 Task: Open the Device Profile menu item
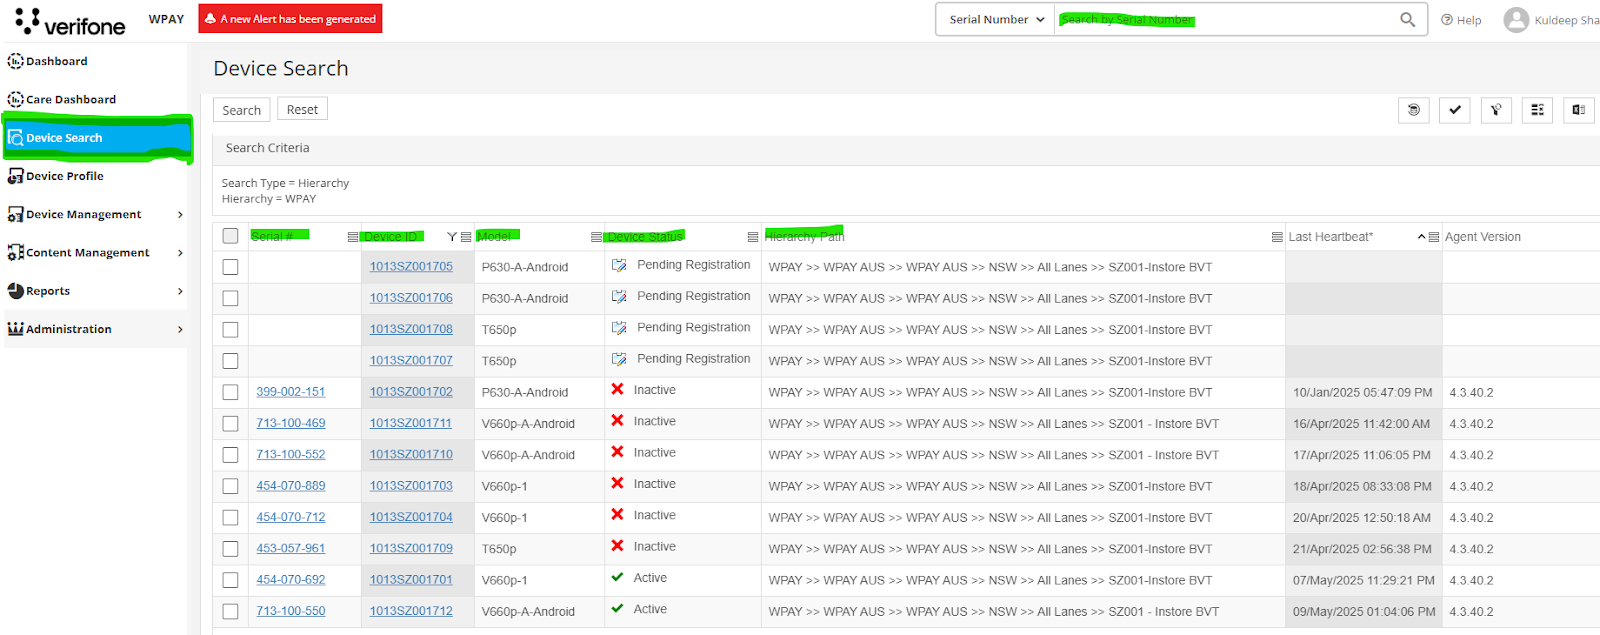(65, 176)
